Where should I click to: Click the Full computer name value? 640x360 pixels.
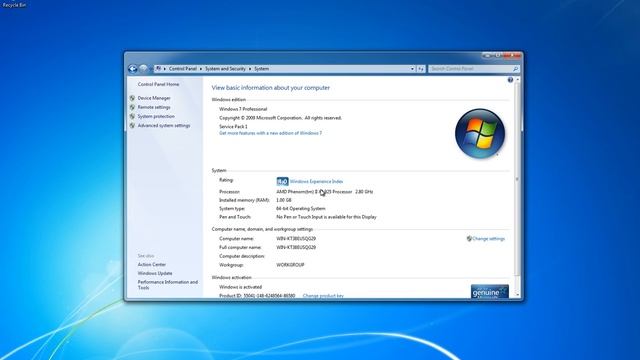tap(296, 247)
